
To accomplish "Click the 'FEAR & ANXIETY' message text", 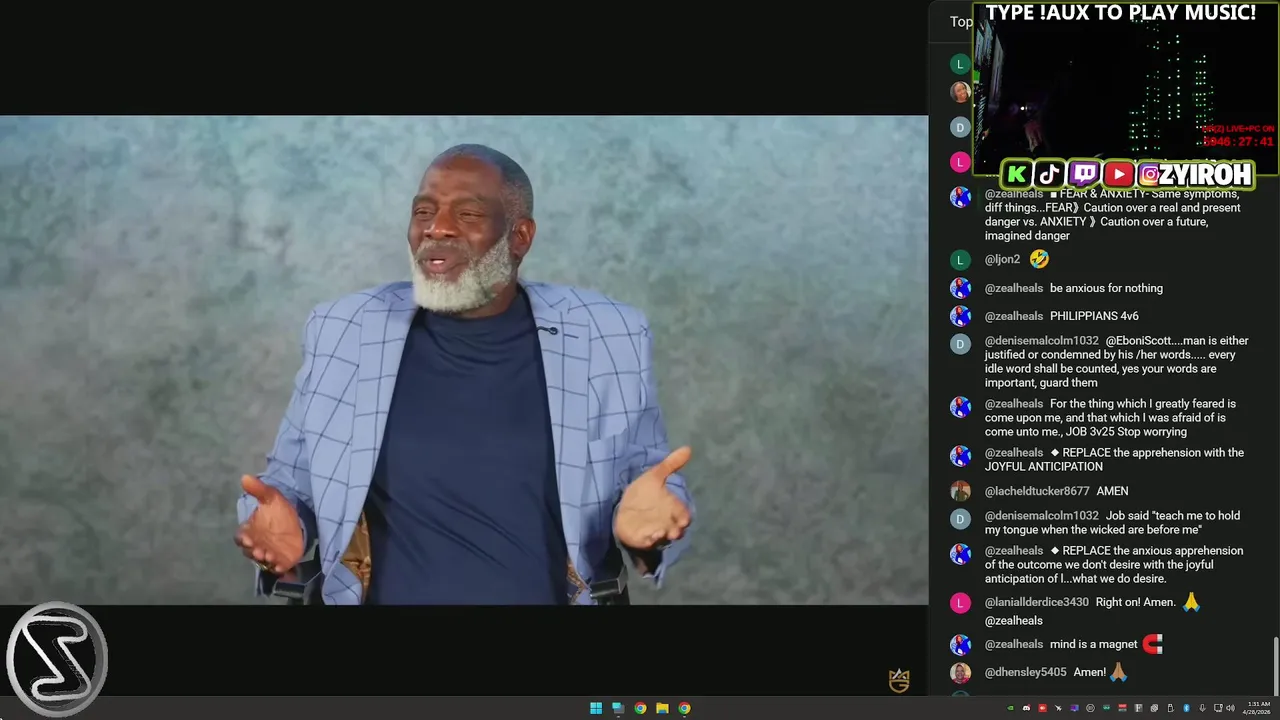I will point(1112,214).
